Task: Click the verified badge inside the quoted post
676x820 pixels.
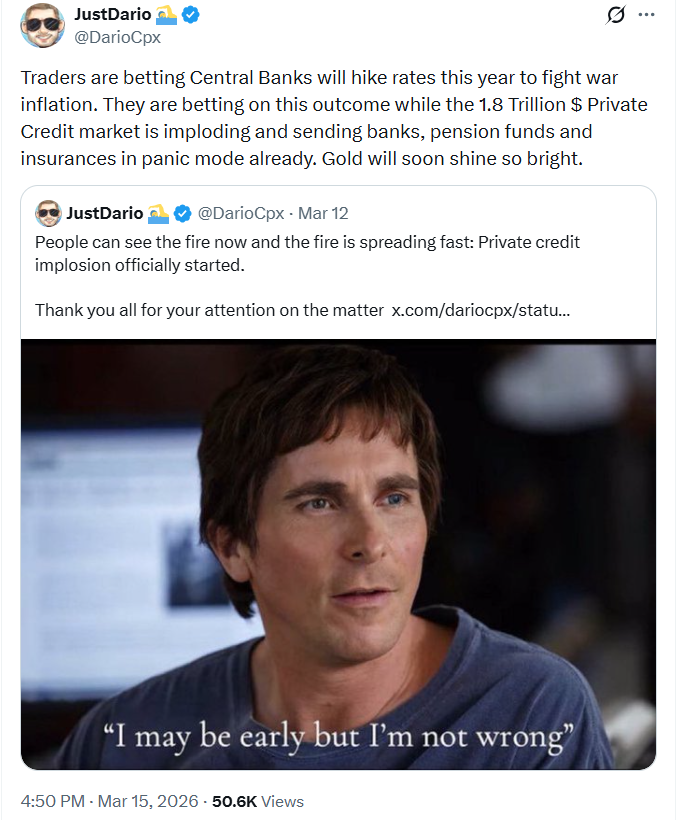Action: point(183,213)
